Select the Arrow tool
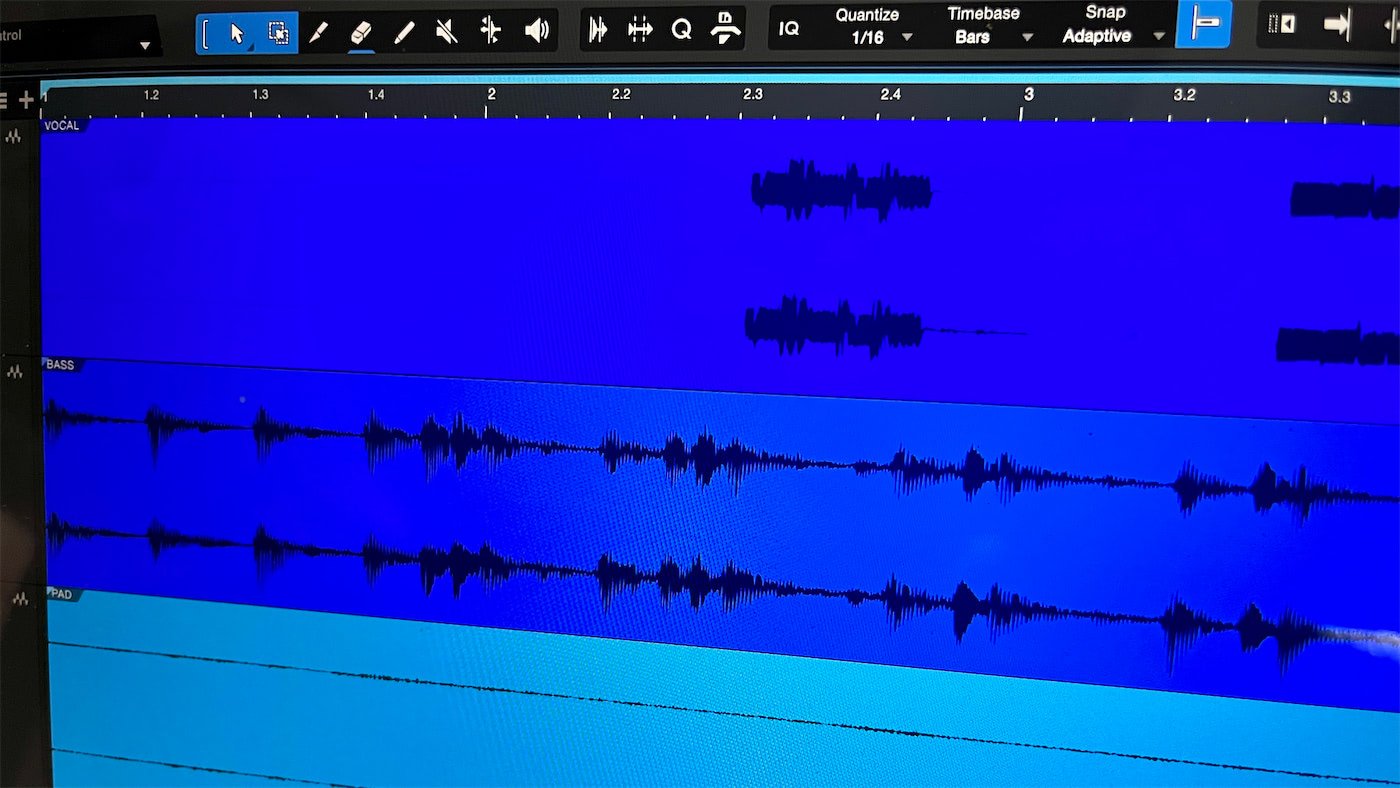 click(x=238, y=32)
